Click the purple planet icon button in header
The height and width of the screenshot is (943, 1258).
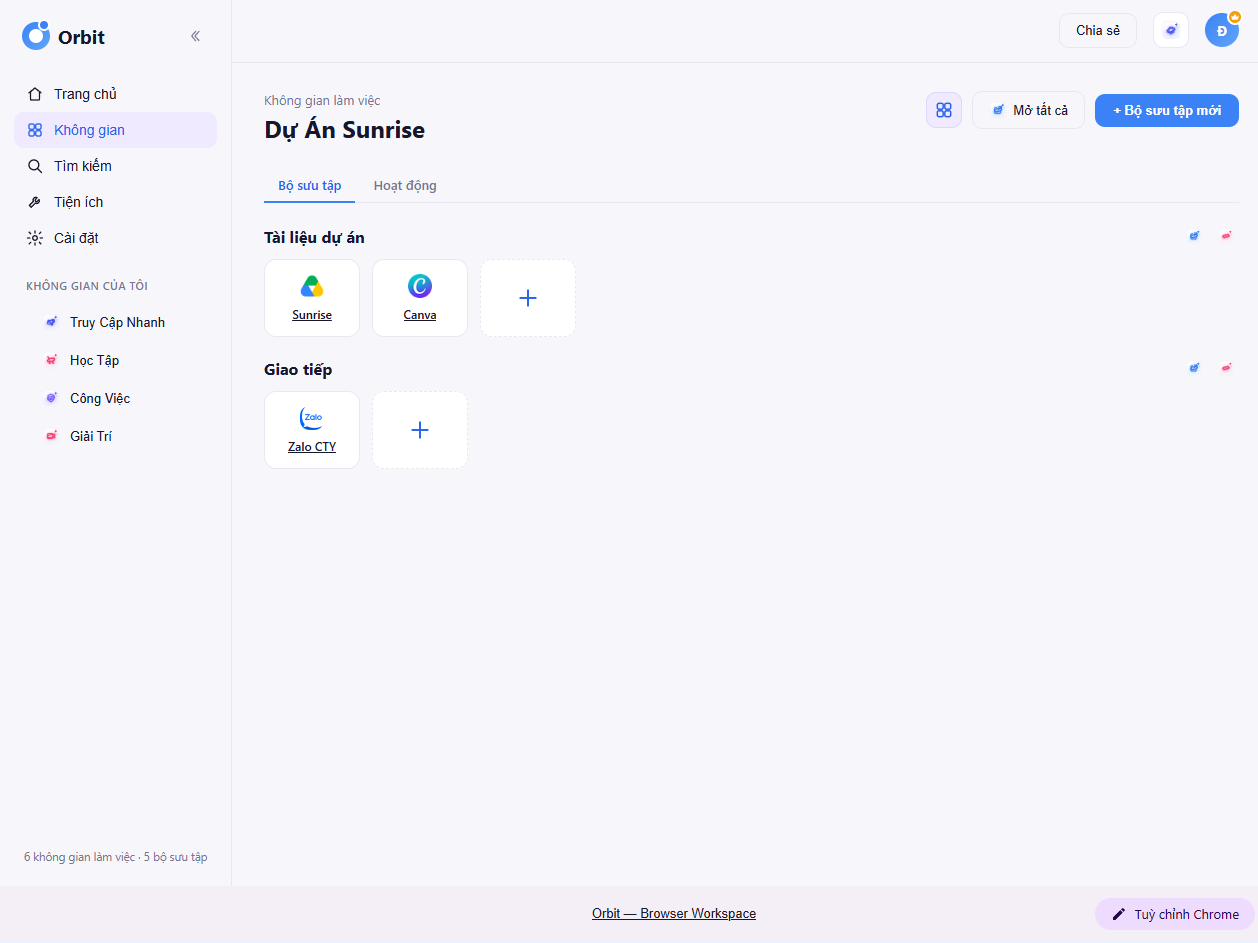1171,30
